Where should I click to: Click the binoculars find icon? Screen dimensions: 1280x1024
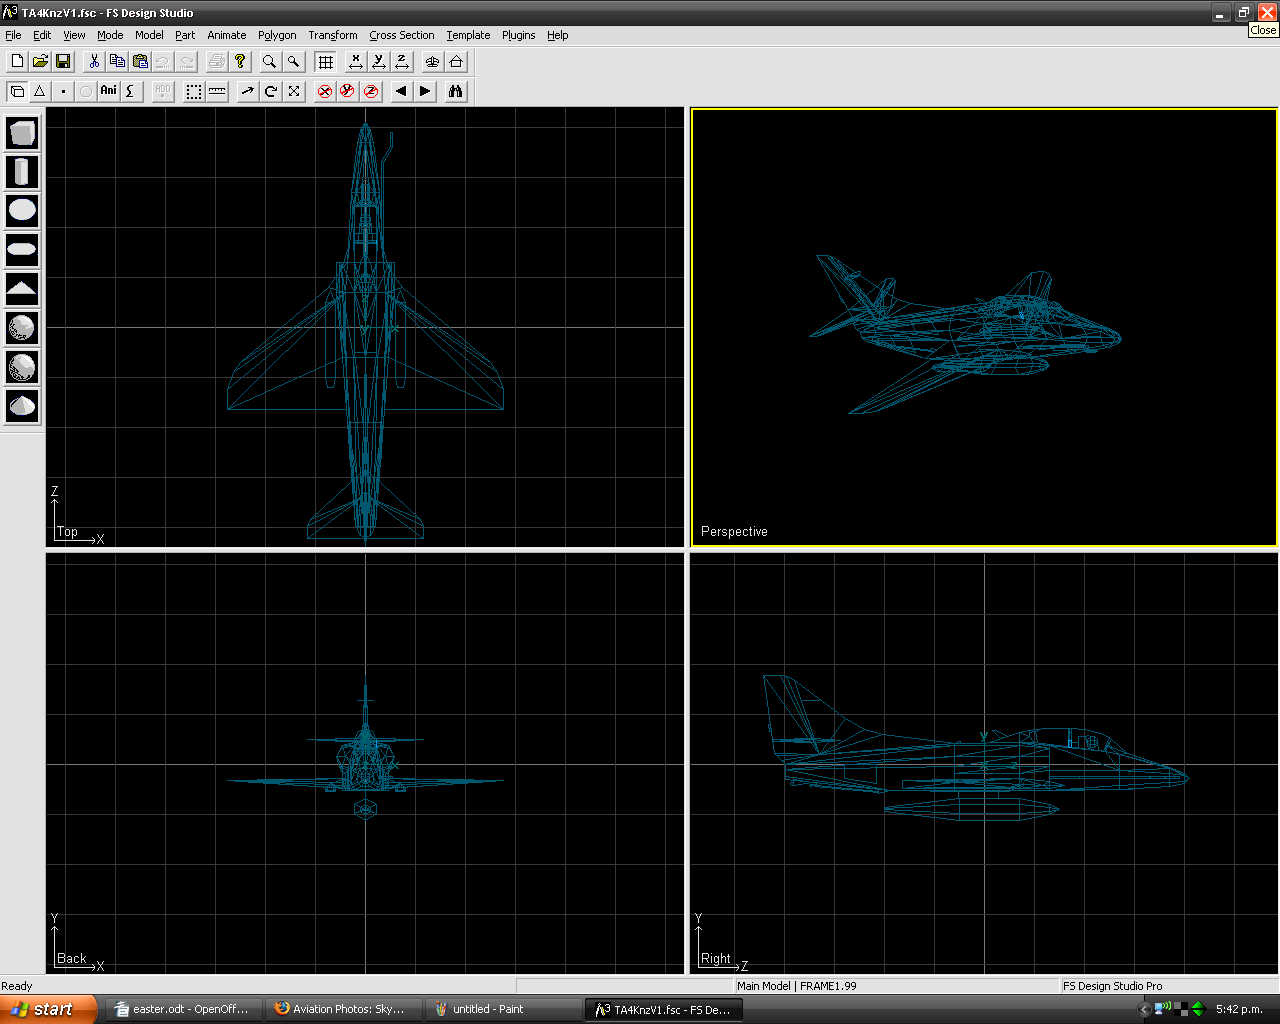pos(456,91)
